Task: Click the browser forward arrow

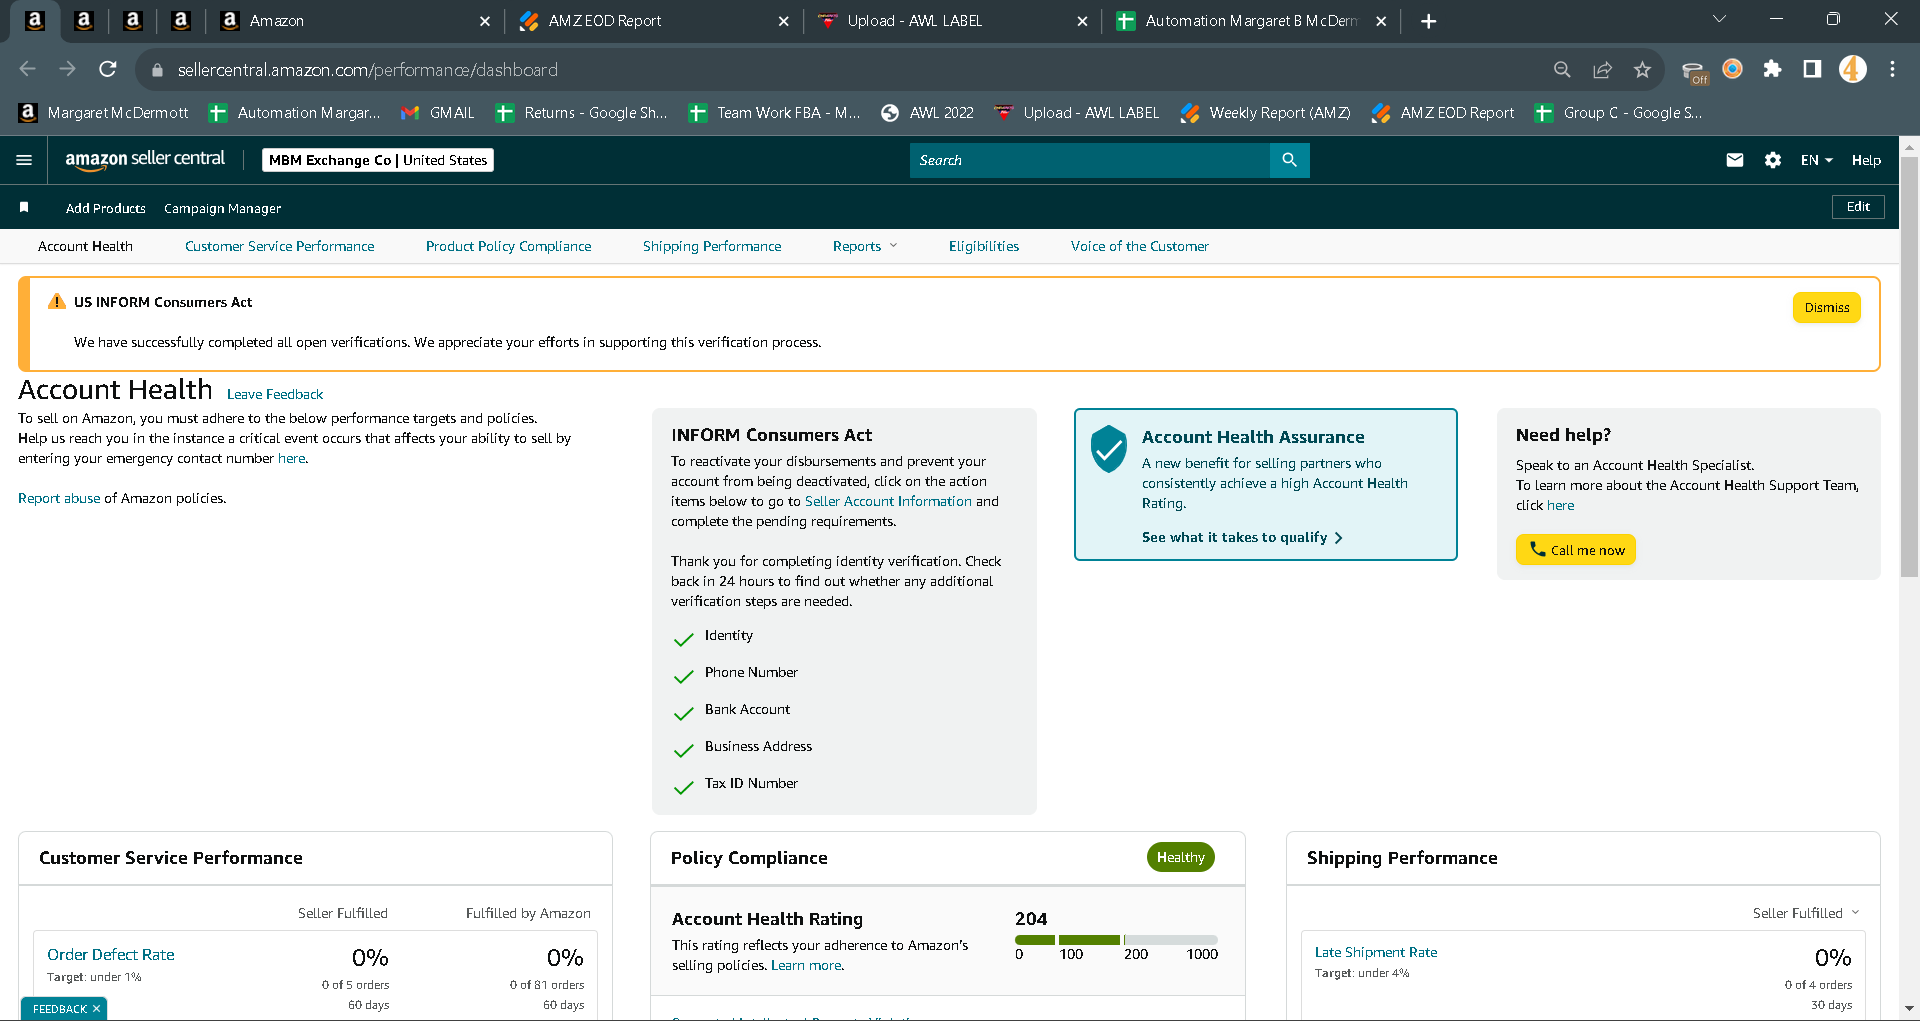Action: click(68, 69)
